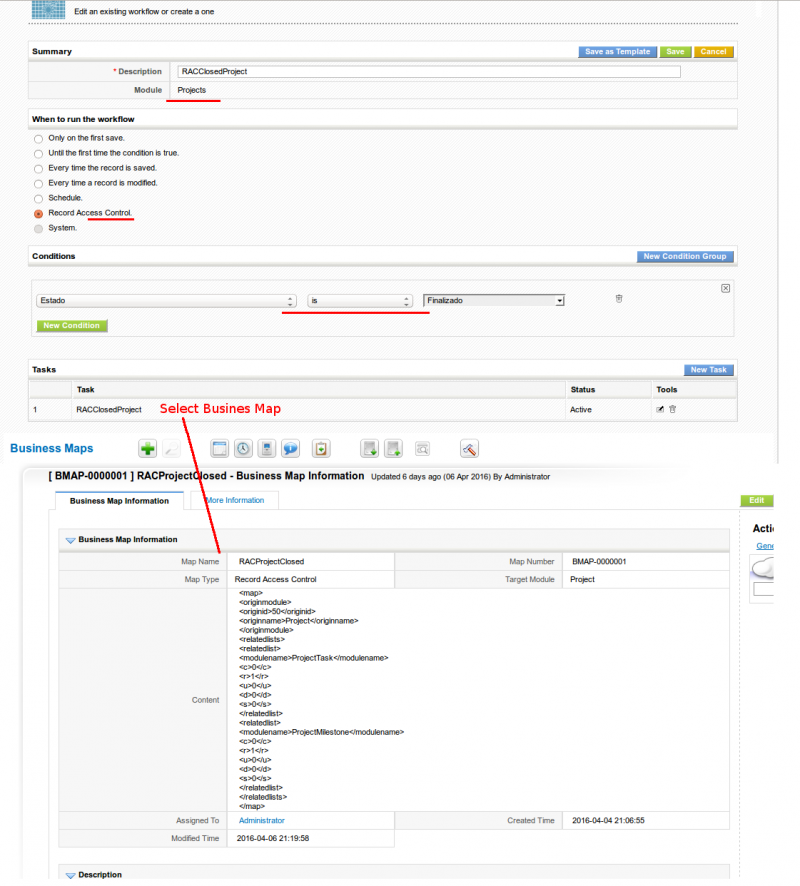Delete the Estado condition with trash icon
This screenshot has height=886, width=800.
coord(619,299)
